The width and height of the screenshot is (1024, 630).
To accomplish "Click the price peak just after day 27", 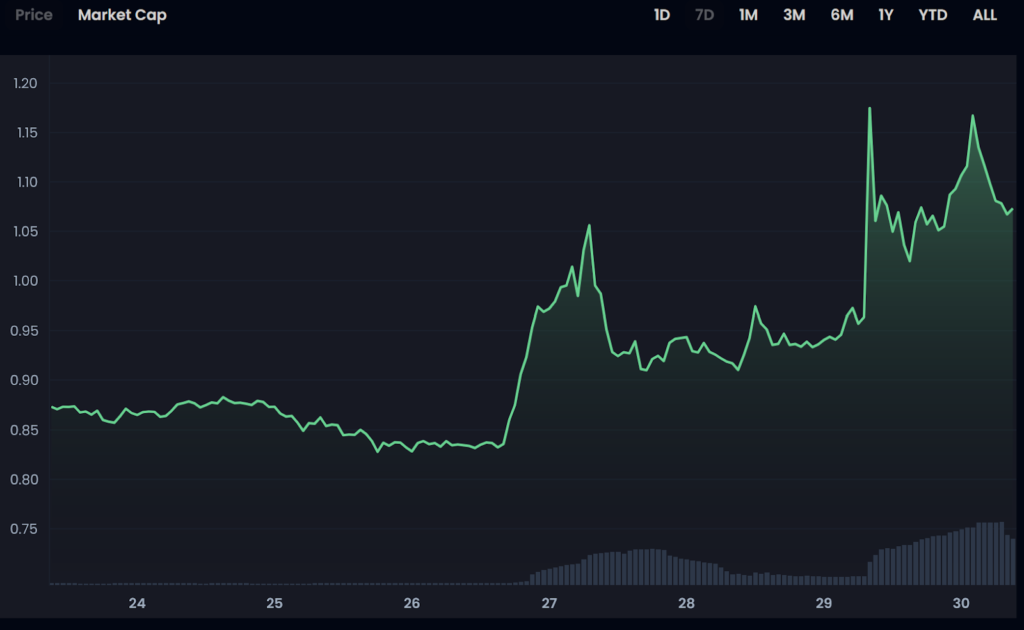I will pyautogui.click(x=589, y=225).
